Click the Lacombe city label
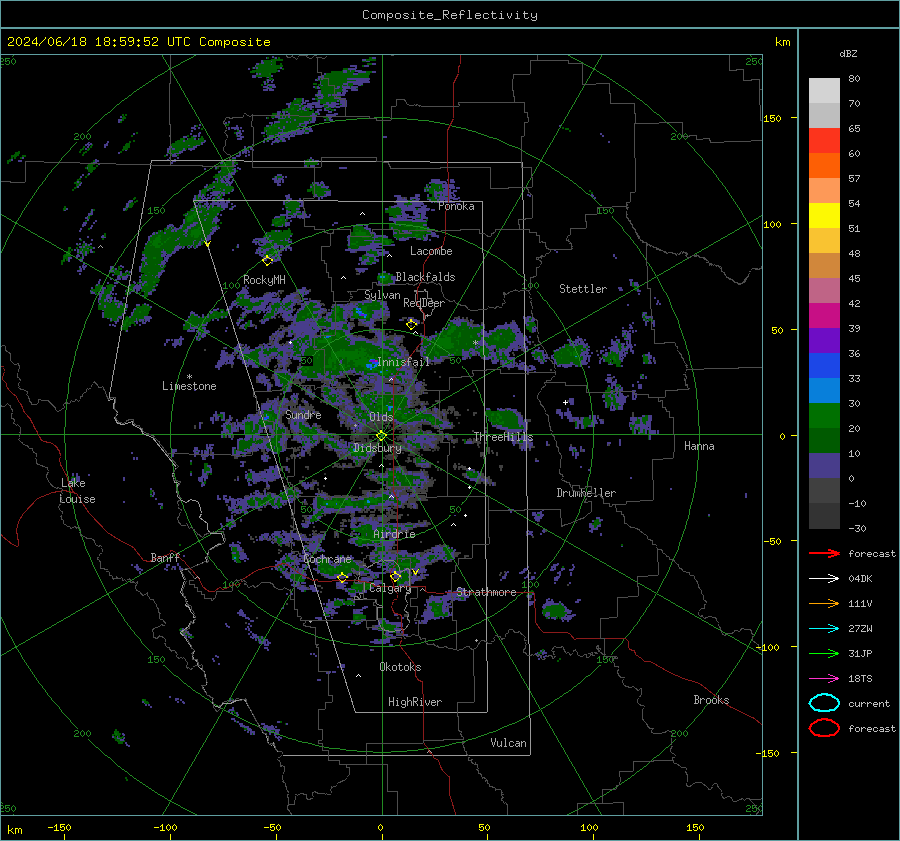The image size is (900, 841). point(431,251)
